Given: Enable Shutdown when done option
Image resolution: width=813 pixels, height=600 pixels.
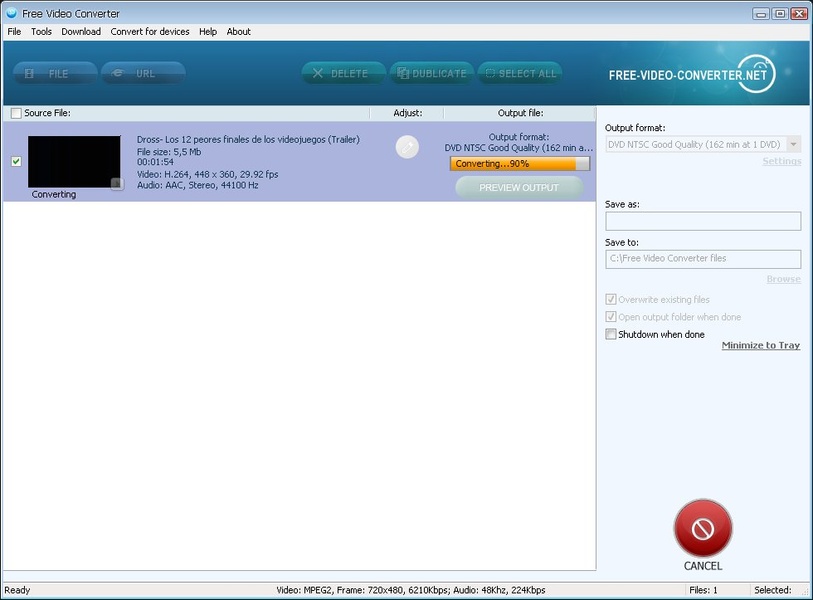Looking at the screenshot, I should pos(611,334).
